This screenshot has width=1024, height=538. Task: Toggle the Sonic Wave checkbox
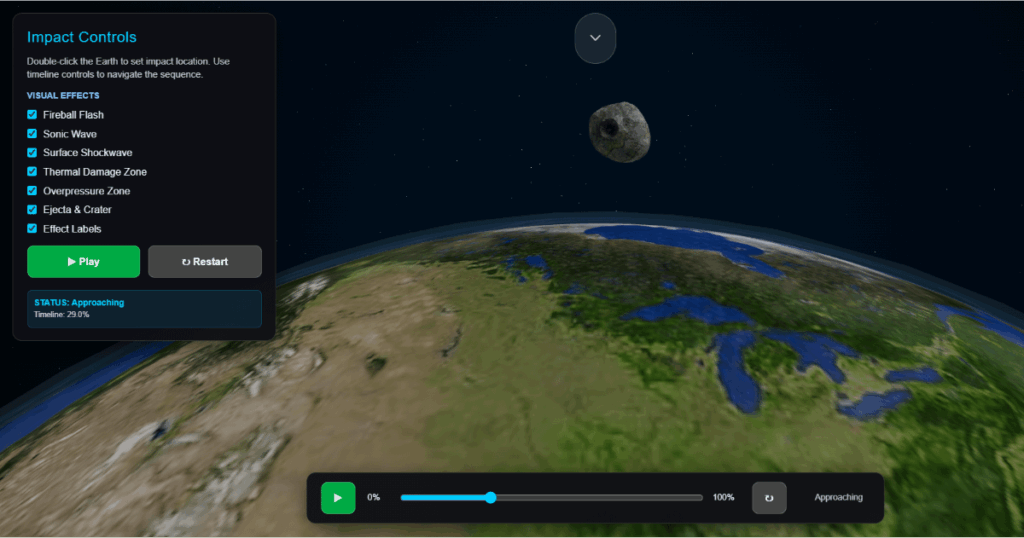pyautogui.click(x=32, y=133)
